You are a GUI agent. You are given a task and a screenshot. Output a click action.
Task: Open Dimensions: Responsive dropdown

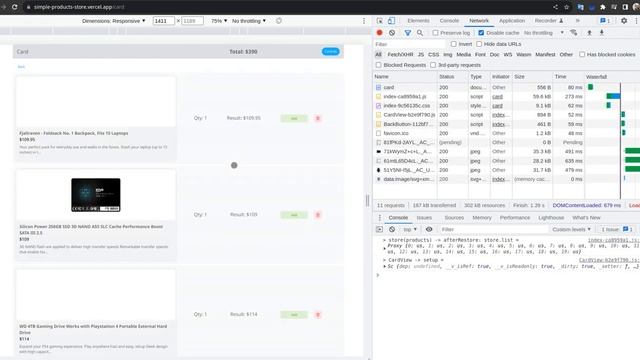[x=113, y=21]
